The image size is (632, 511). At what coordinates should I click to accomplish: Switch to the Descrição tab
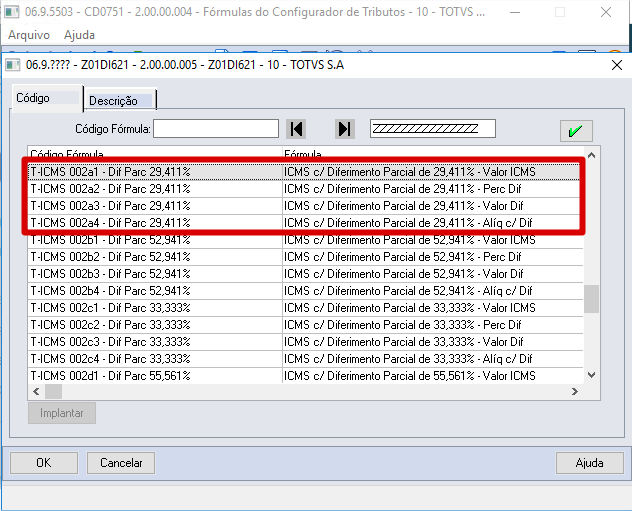coord(120,100)
